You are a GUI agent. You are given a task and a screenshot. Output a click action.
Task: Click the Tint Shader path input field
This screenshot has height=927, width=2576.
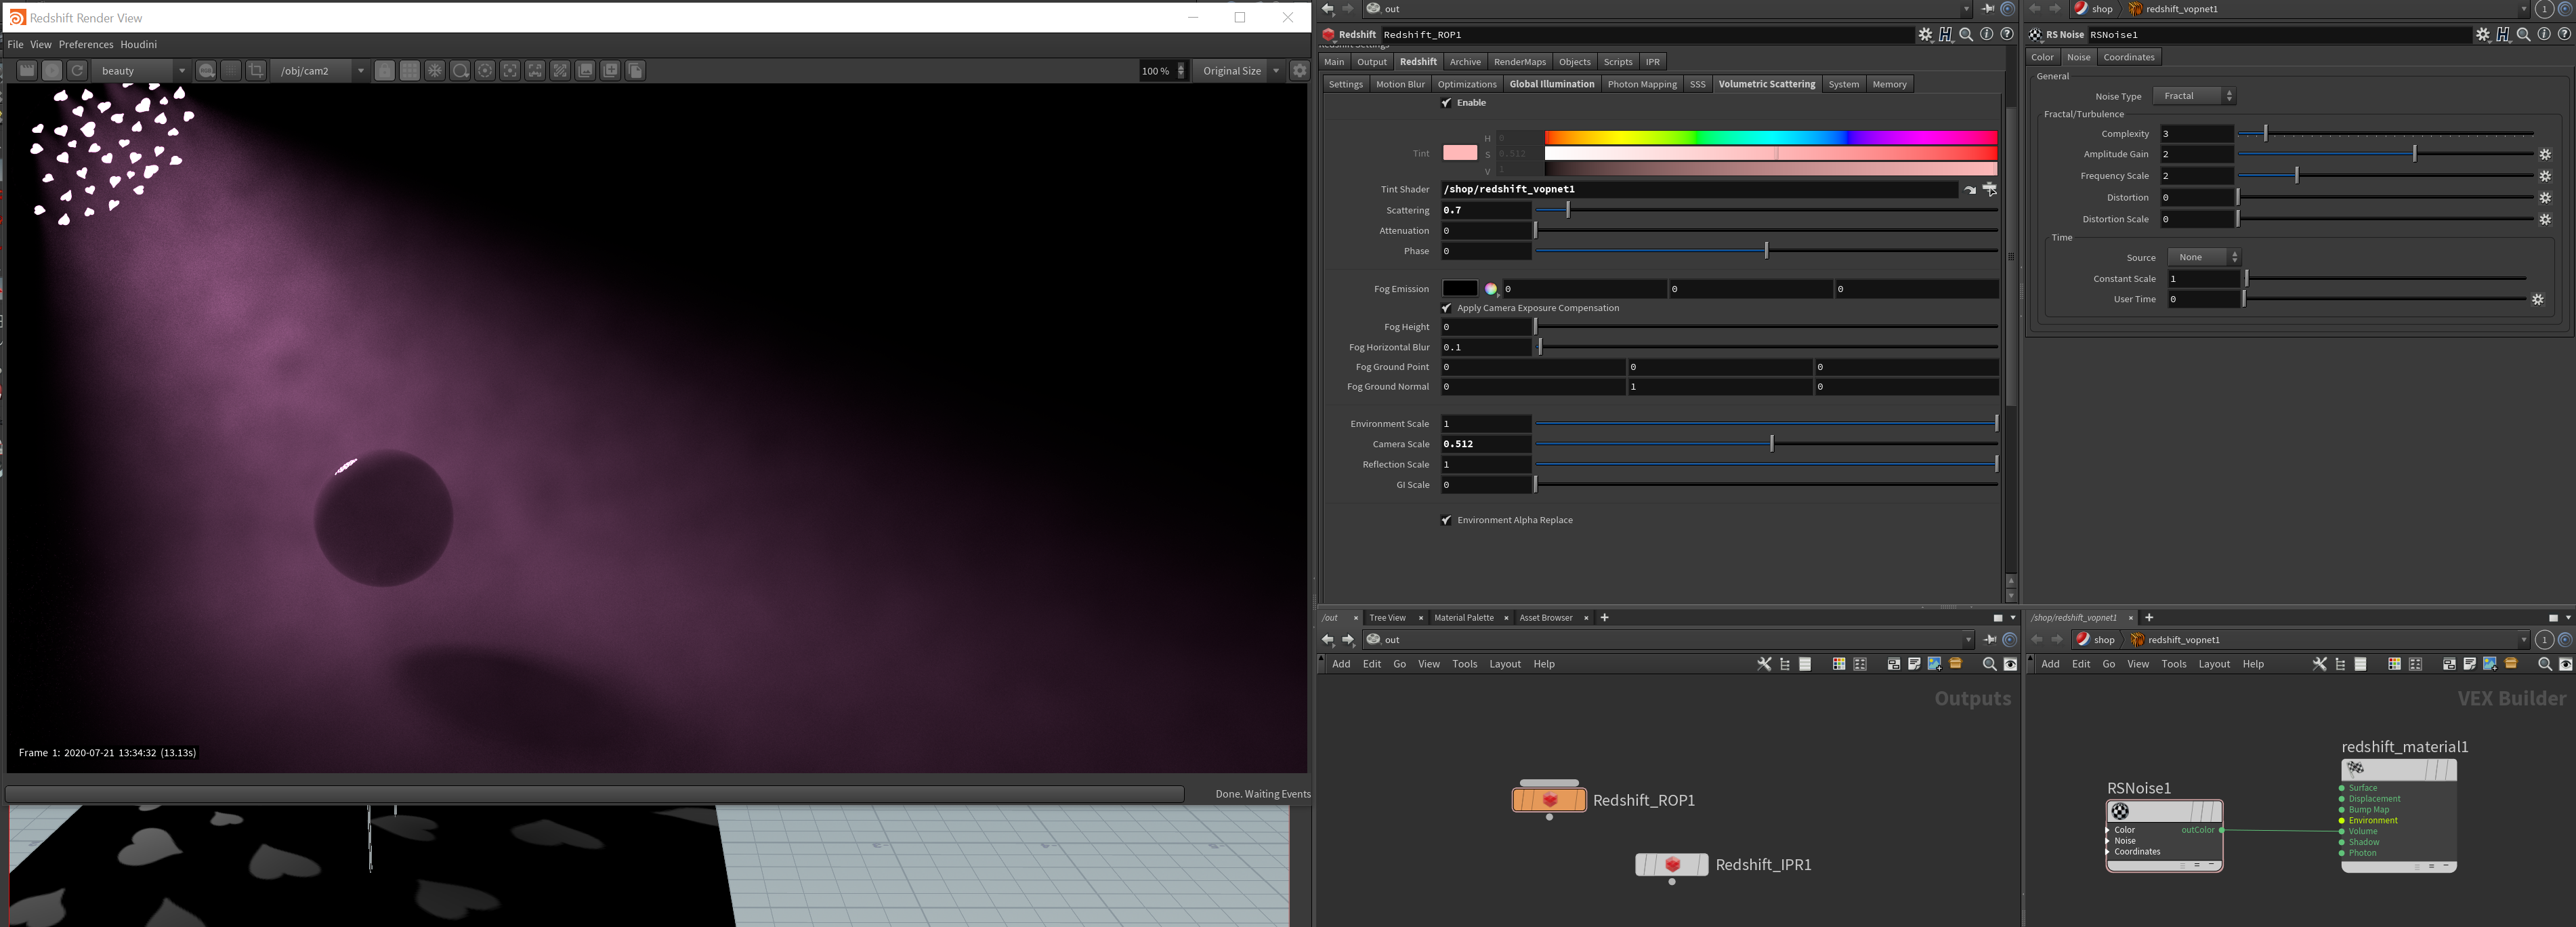pyautogui.click(x=1699, y=189)
